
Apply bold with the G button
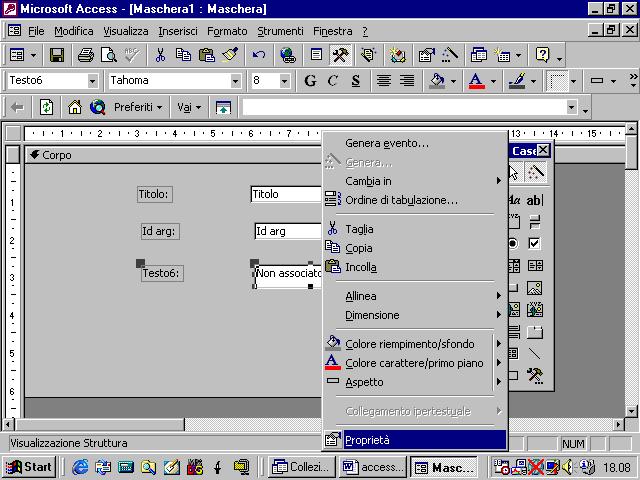tap(310, 81)
